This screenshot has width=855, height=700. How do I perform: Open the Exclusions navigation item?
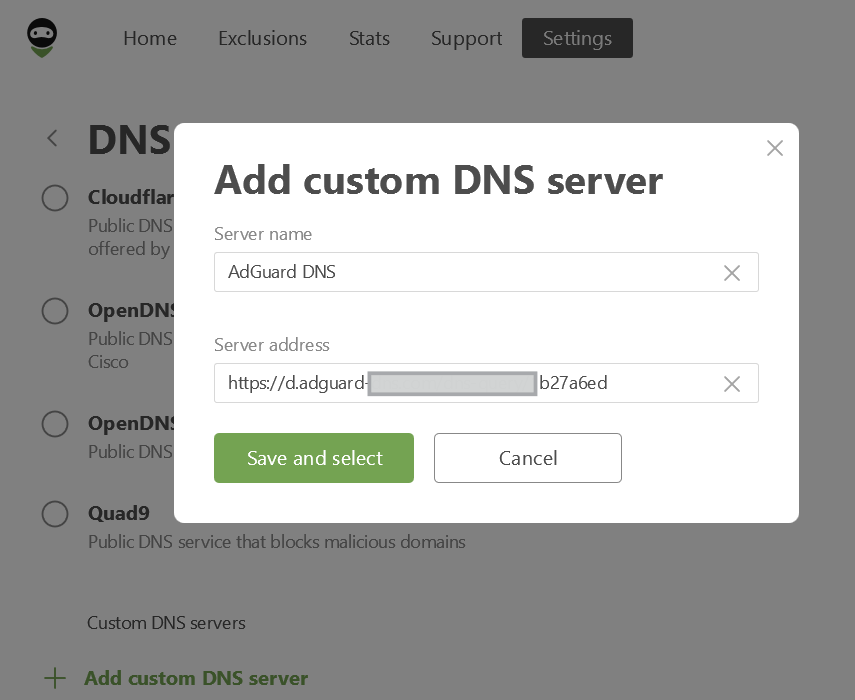tap(262, 38)
